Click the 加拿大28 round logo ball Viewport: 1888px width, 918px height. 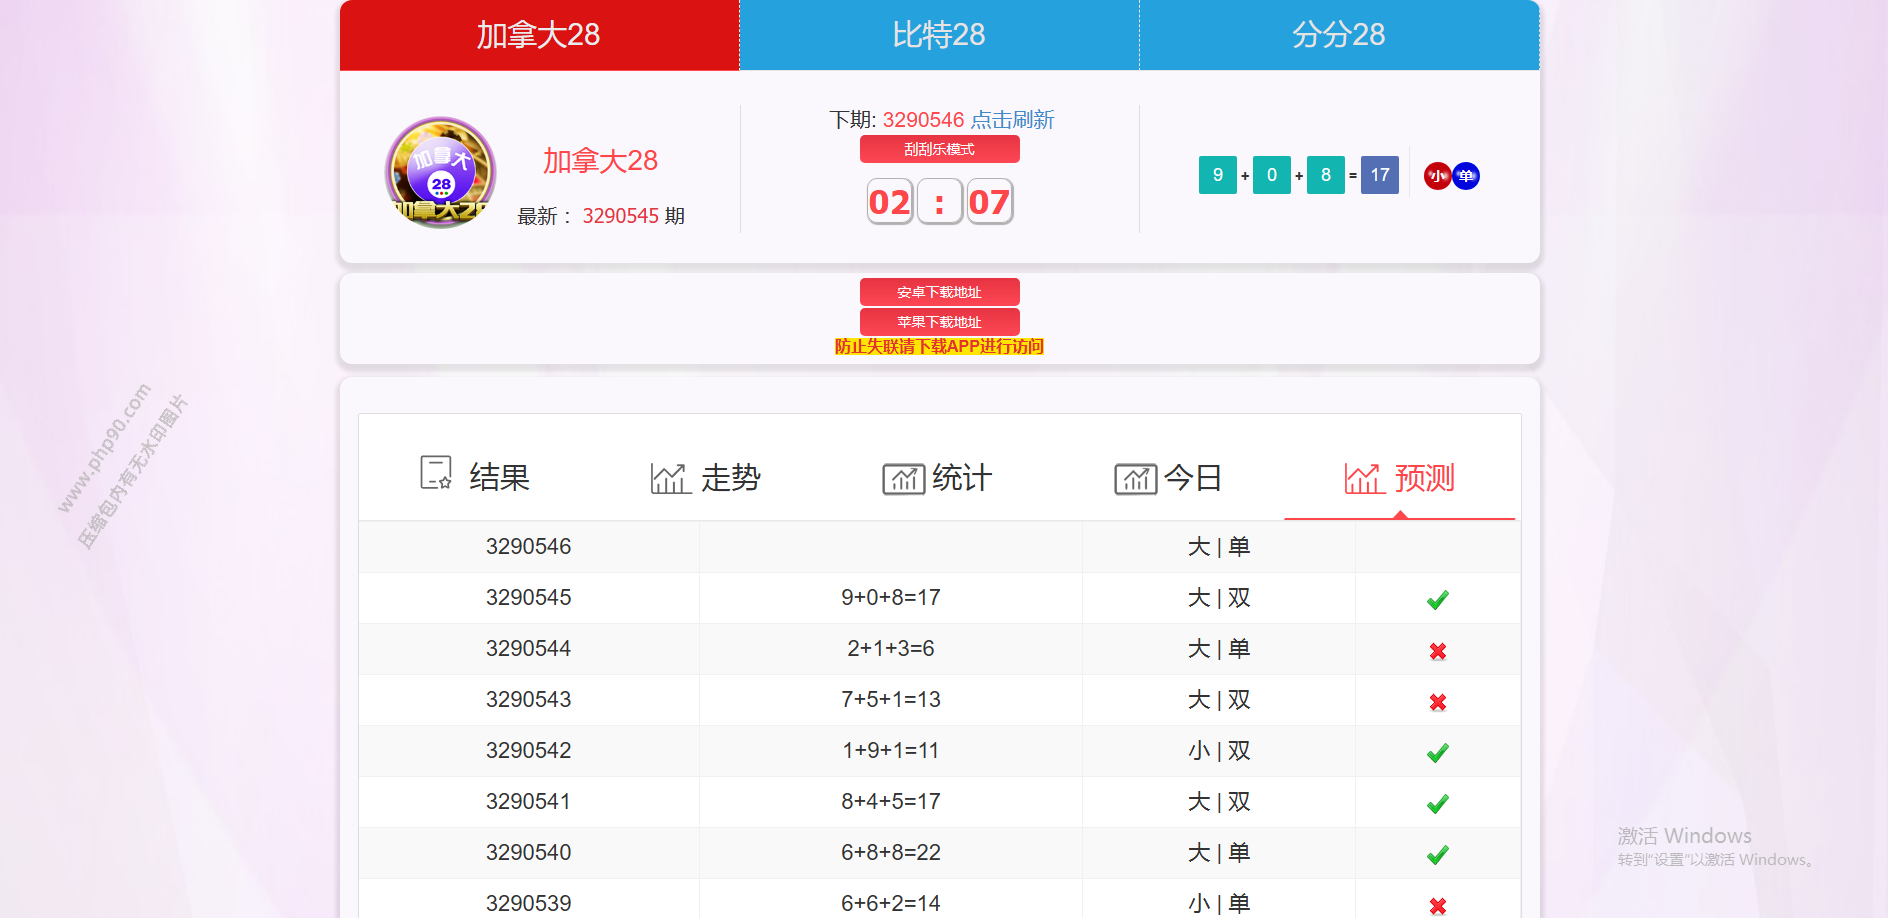pyautogui.click(x=441, y=173)
